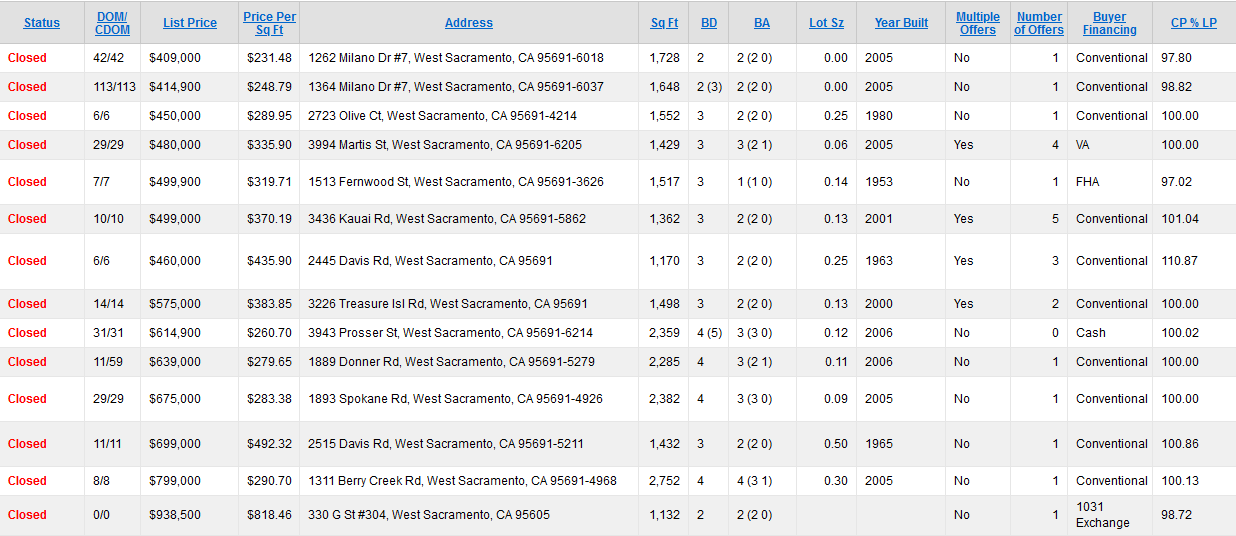This screenshot has width=1236, height=536.
Task: Select address 1889 Donner Rd
Action: click(x=452, y=362)
